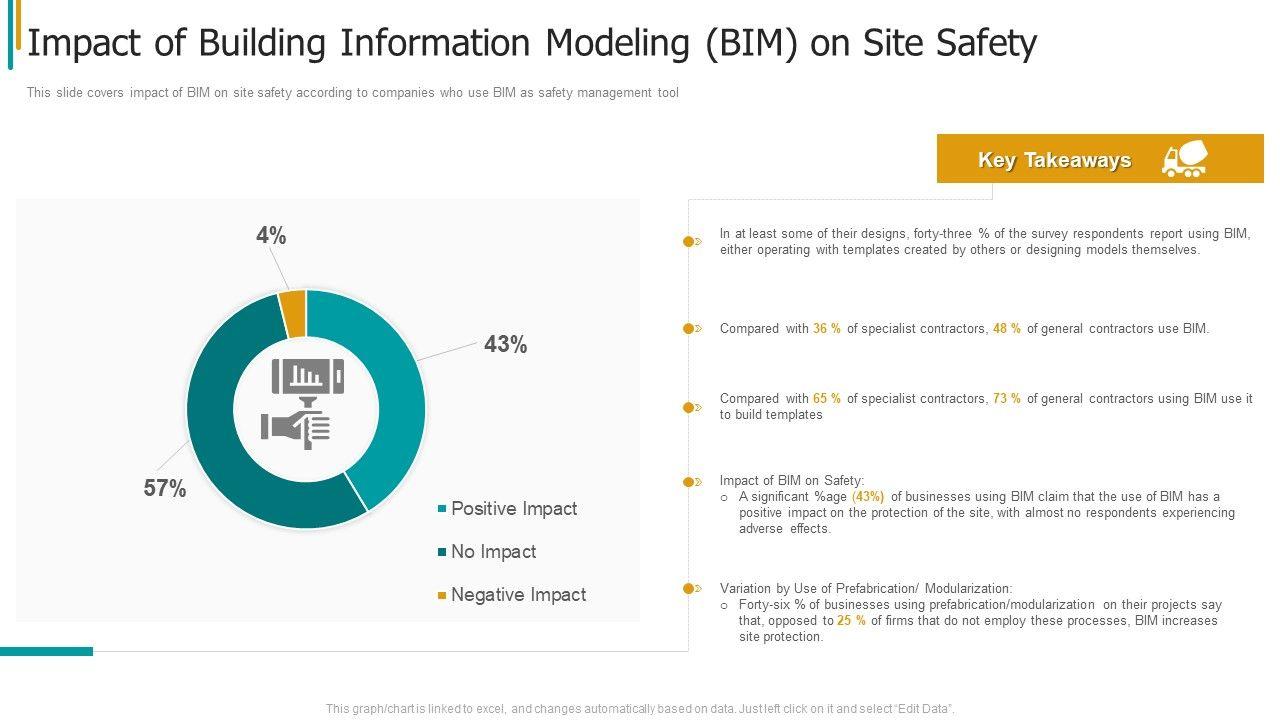The width and height of the screenshot is (1280, 720).
Task: Click the footer note about Edit Data
Action: [x=641, y=709]
